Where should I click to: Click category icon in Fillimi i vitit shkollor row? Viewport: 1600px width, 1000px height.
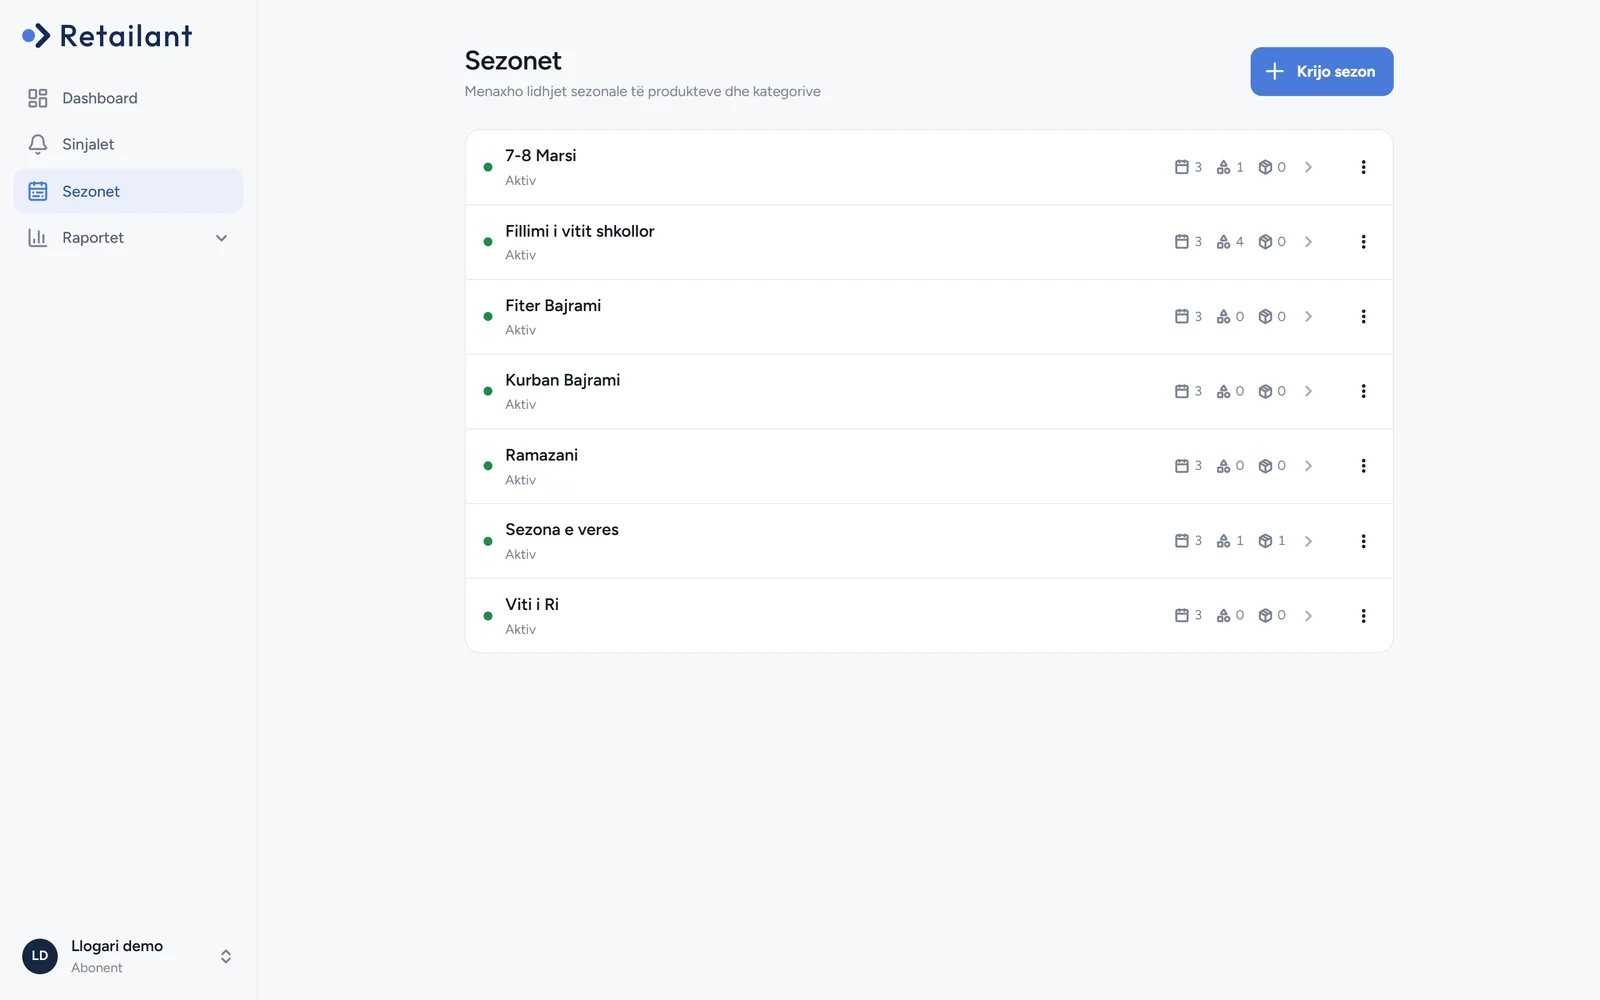pyautogui.click(x=1223, y=242)
